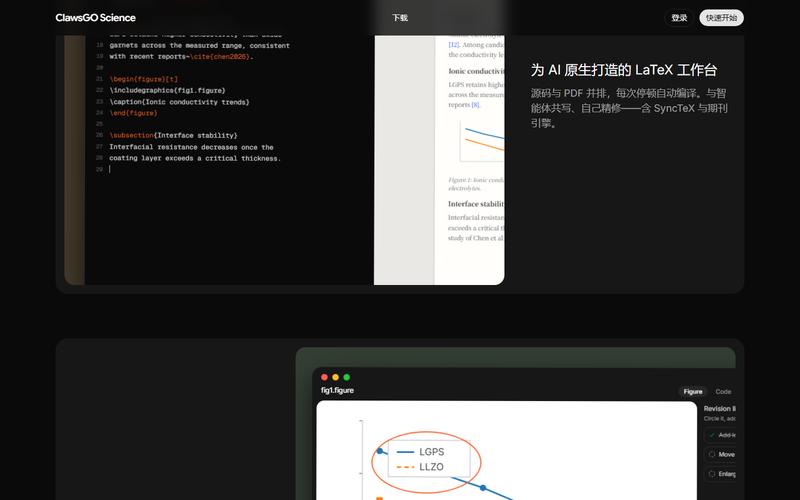The height and width of the screenshot is (500, 800).
Task: Click the fig1.figure file title
Action: [x=337, y=390]
